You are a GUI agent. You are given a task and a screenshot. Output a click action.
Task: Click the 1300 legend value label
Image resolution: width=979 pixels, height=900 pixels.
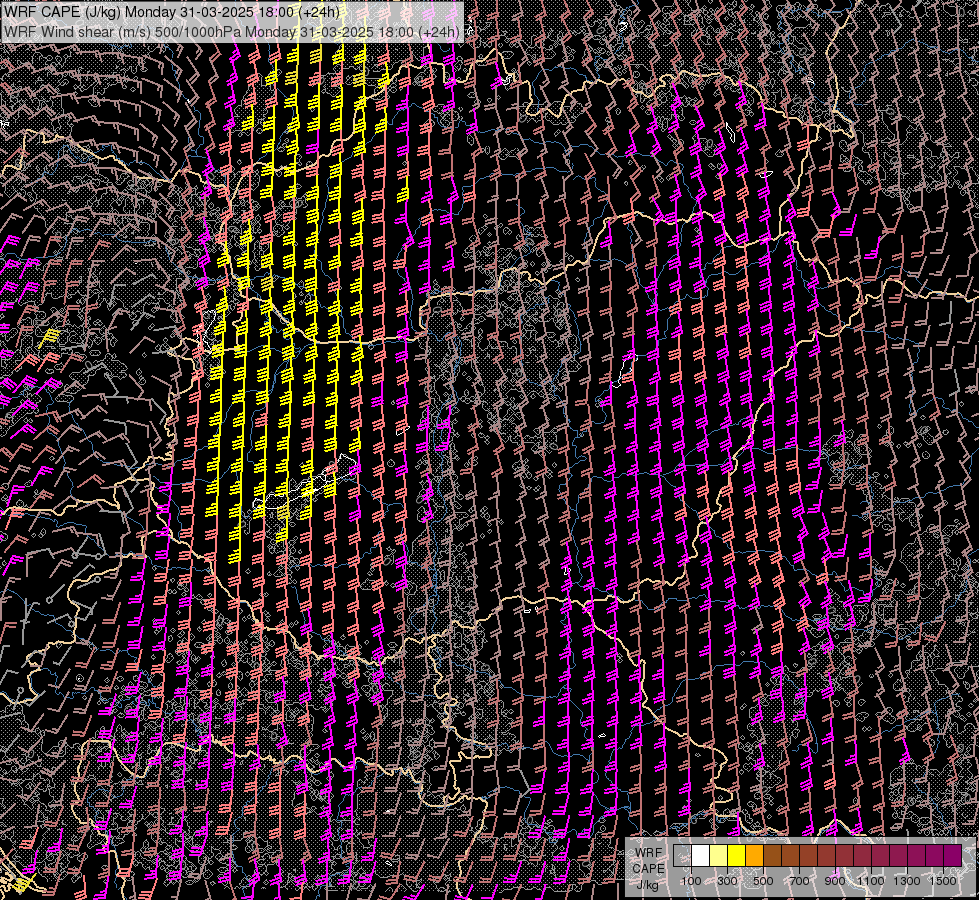coord(907,881)
